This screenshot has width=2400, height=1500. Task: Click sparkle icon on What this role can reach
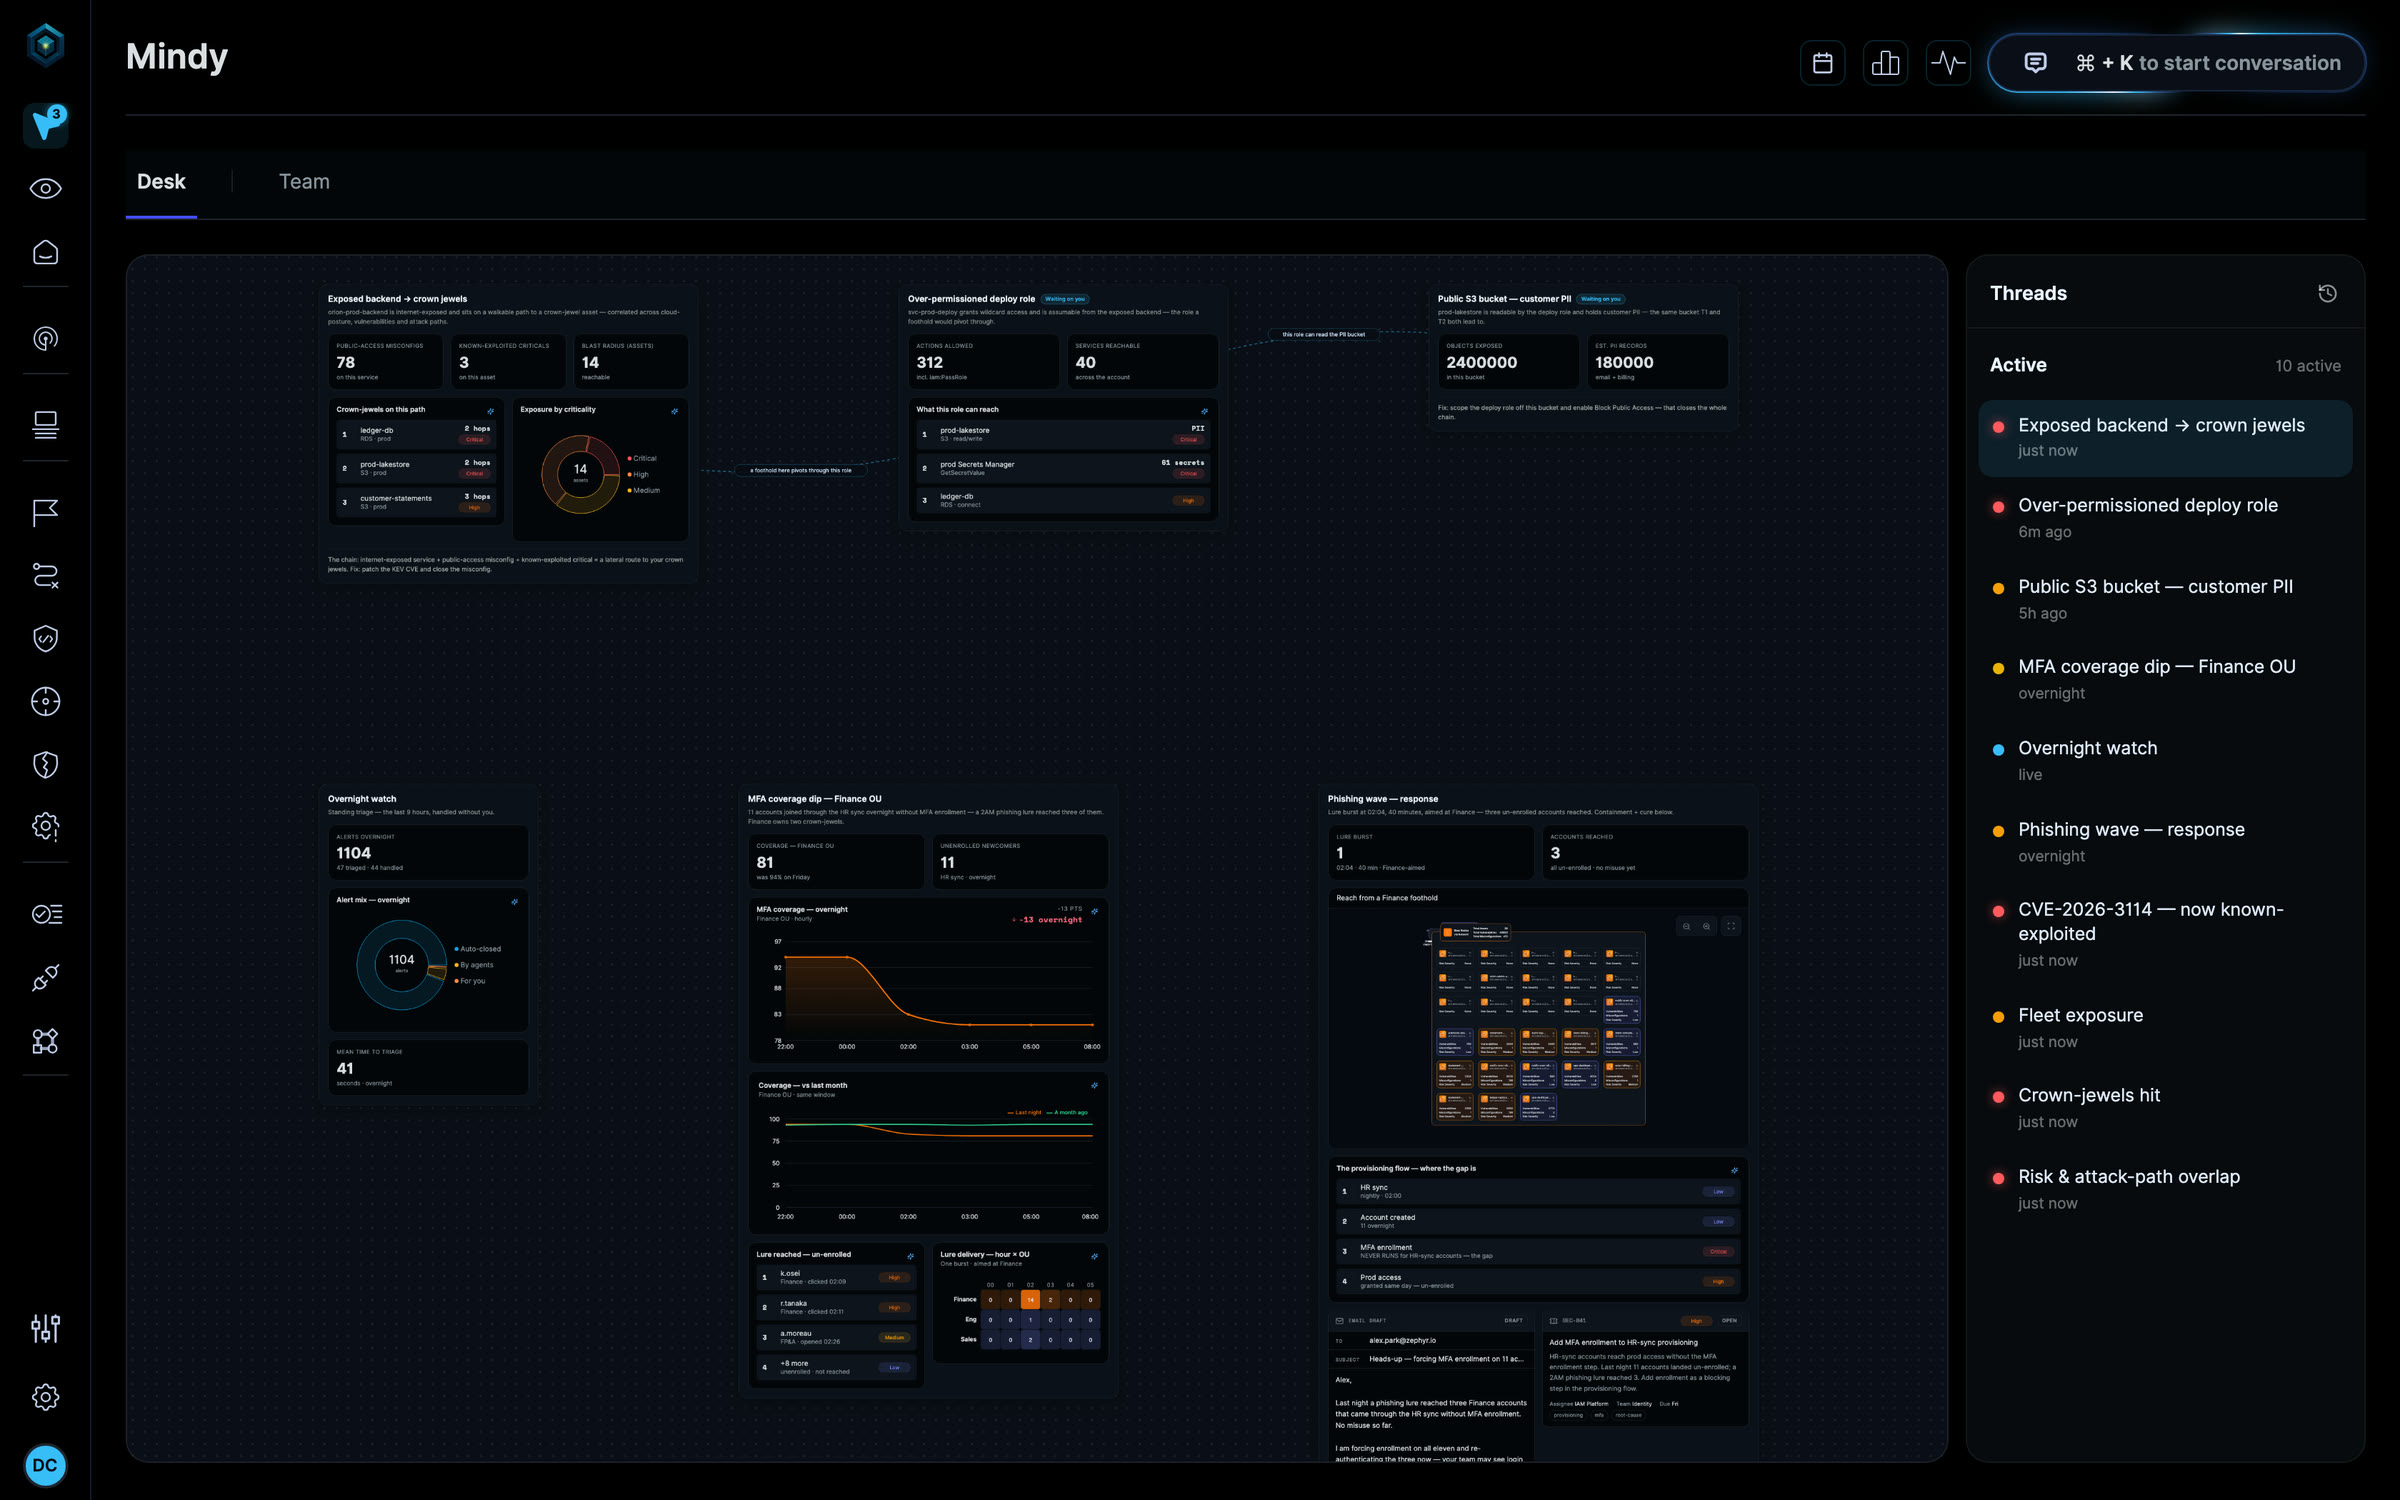1204,411
